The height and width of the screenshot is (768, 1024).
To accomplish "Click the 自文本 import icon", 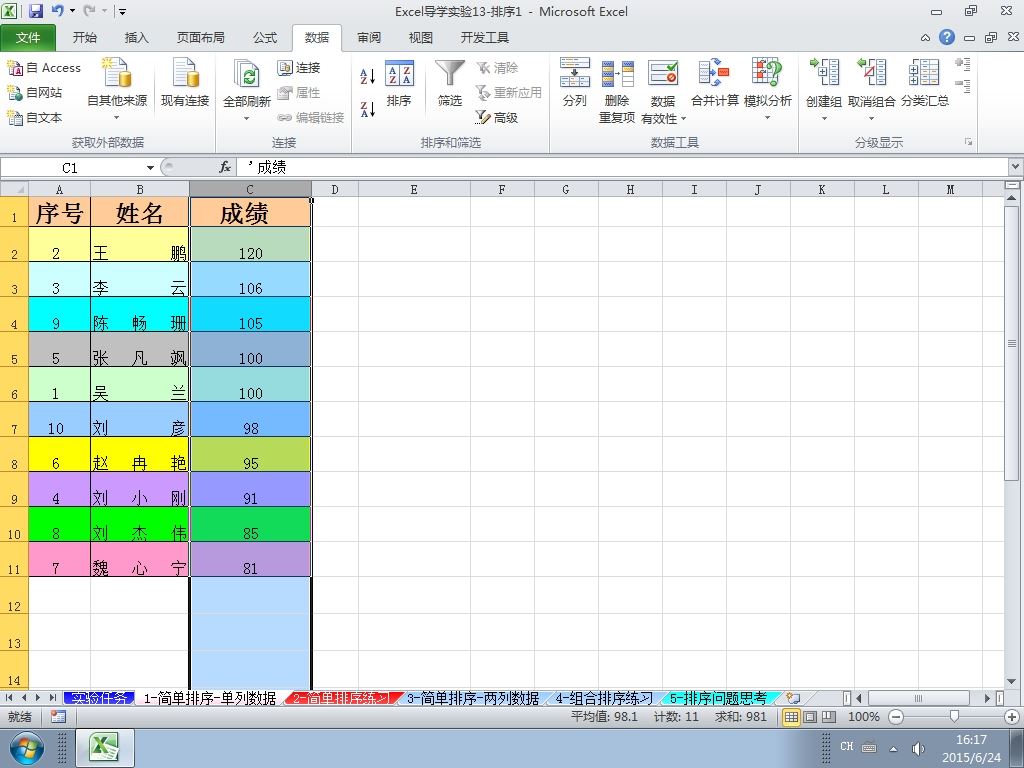I will click(x=14, y=118).
